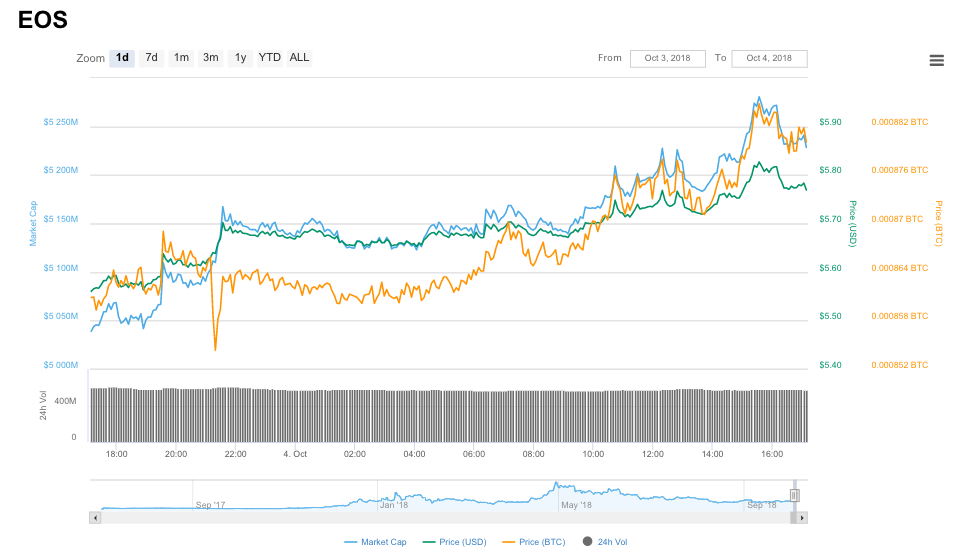Switch zoom to 1m

tap(181, 58)
